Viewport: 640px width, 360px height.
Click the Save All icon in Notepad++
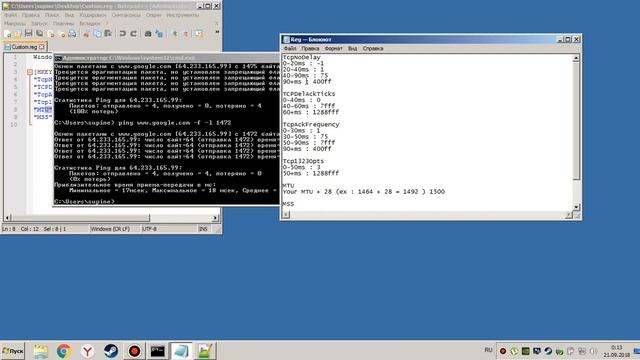click(40, 34)
